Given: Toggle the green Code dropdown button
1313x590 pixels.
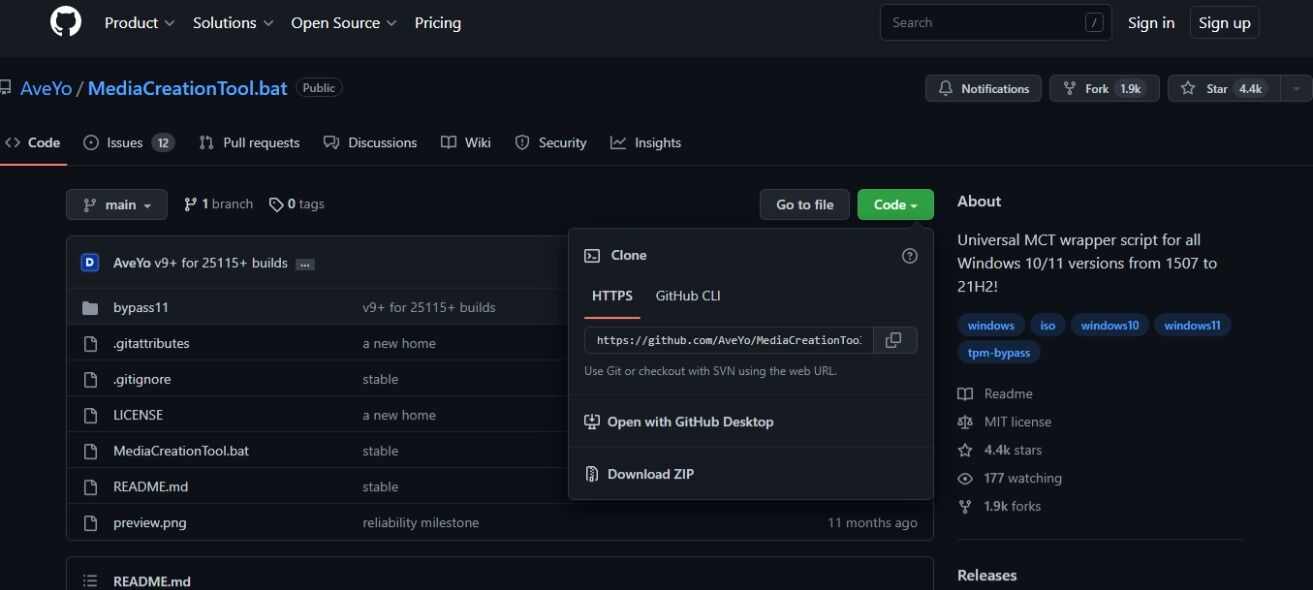Looking at the screenshot, I should tap(895, 205).
